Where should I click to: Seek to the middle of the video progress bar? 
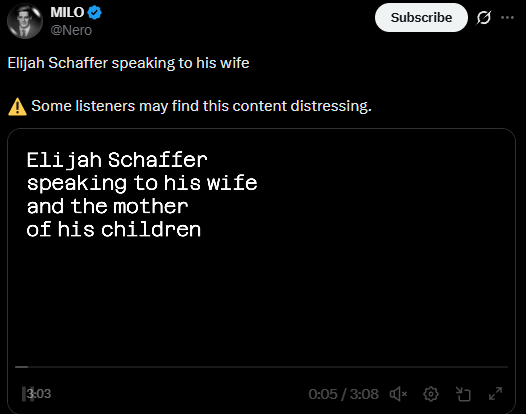point(261,367)
